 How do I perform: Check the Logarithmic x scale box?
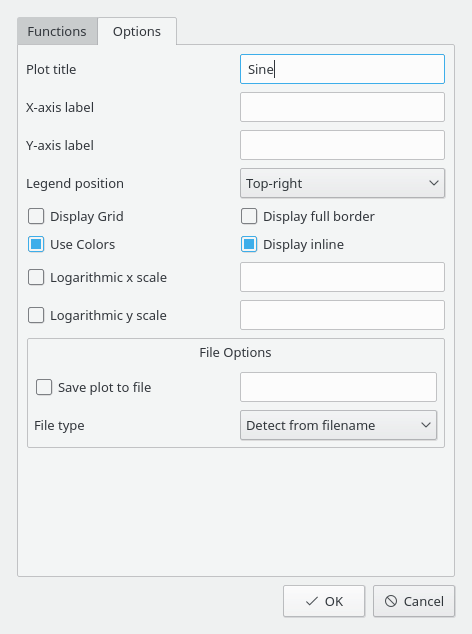pyautogui.click(x=36, y=277)
